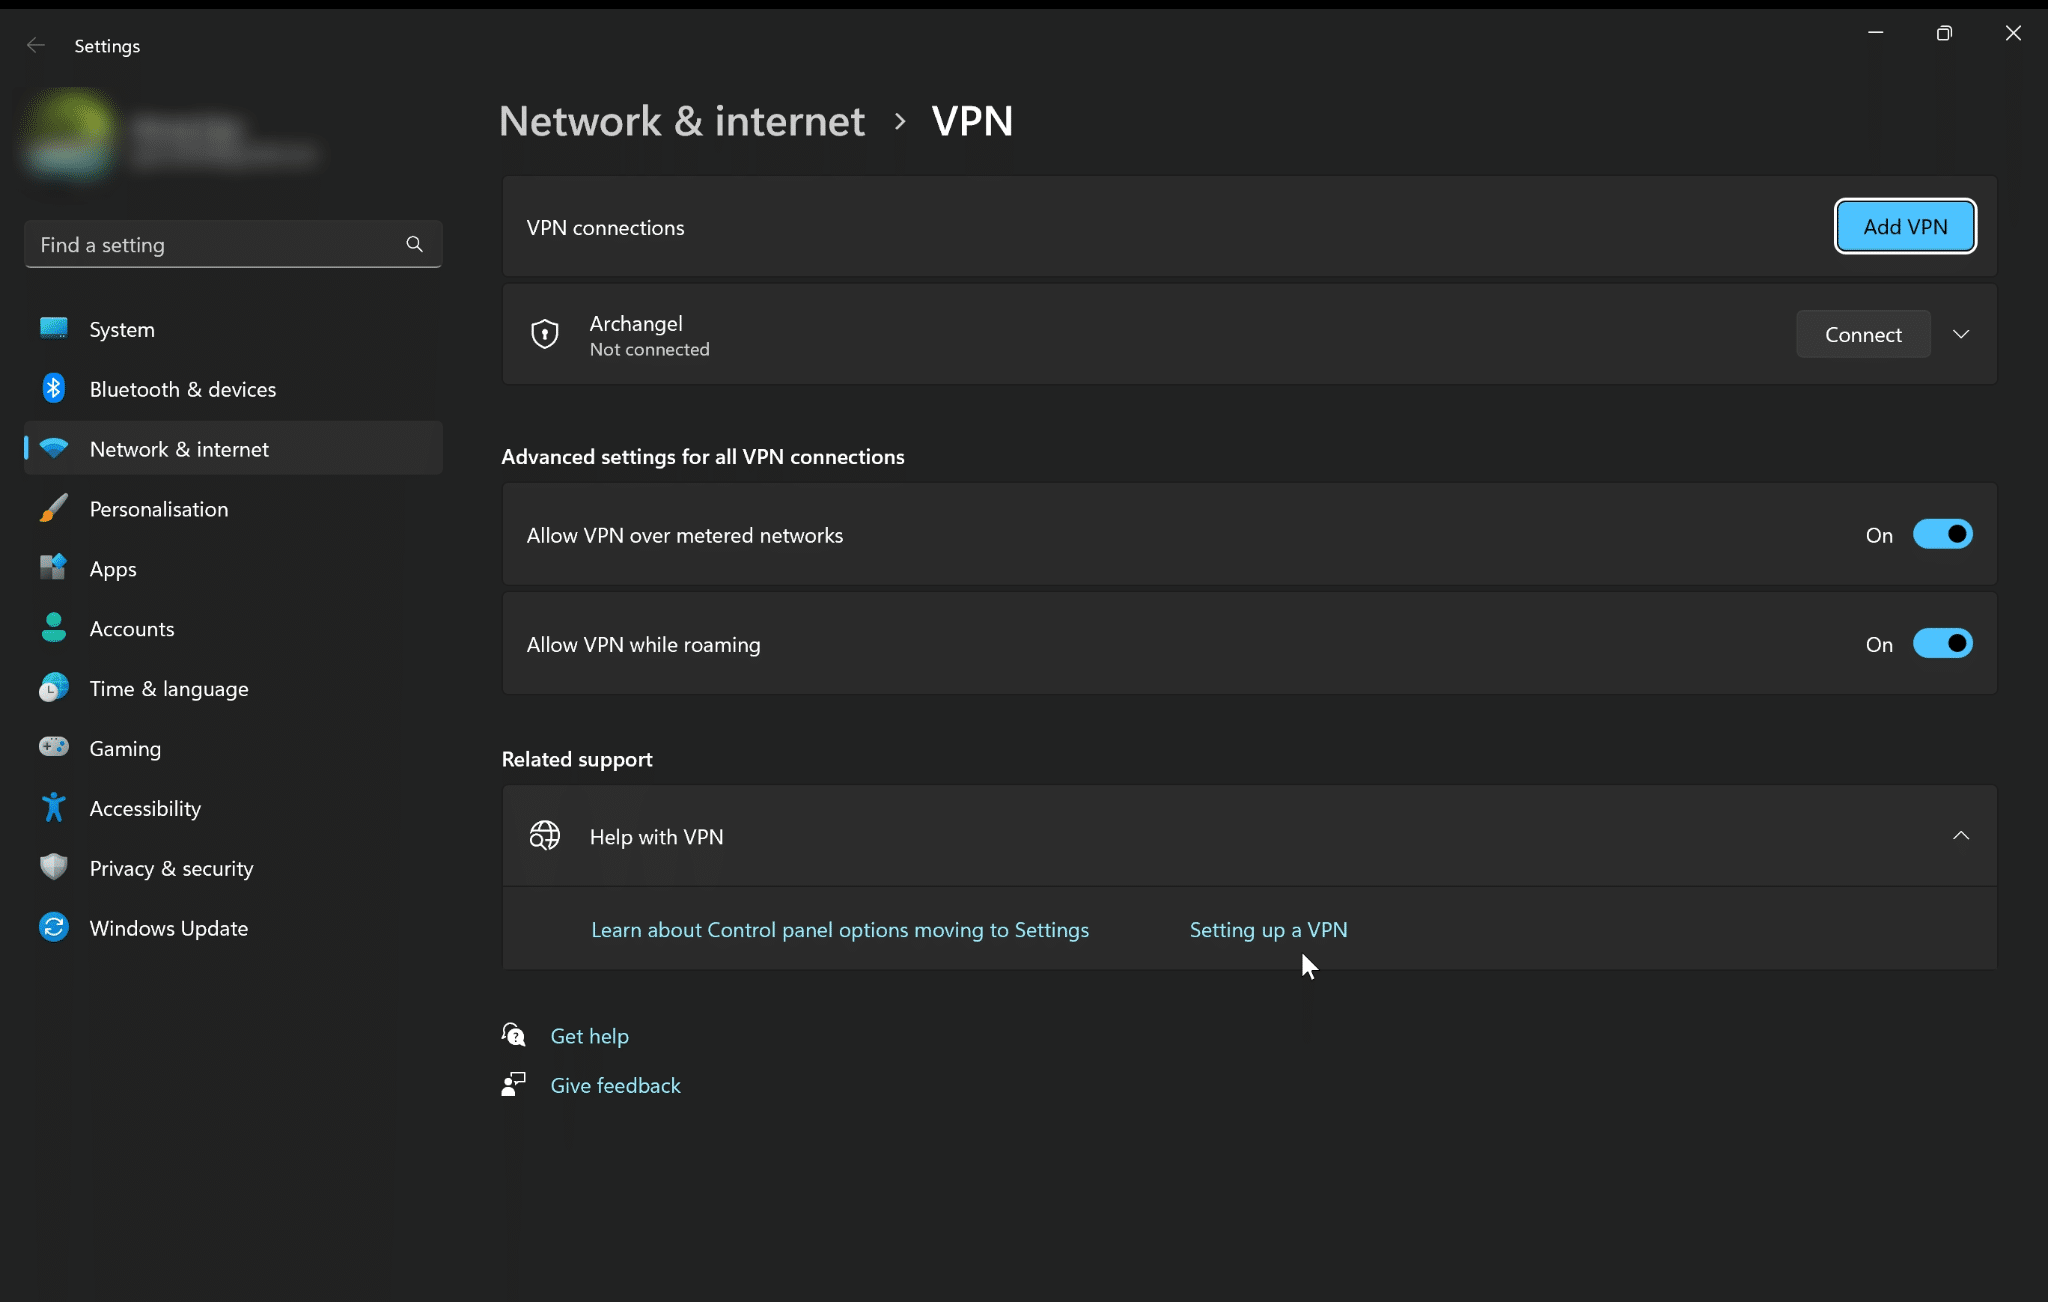The width and height of the screenshot is (2048, 1302).
Task: Click the Time & language globe clock icon
Action: pyautogui.click(x=54, y=688)
